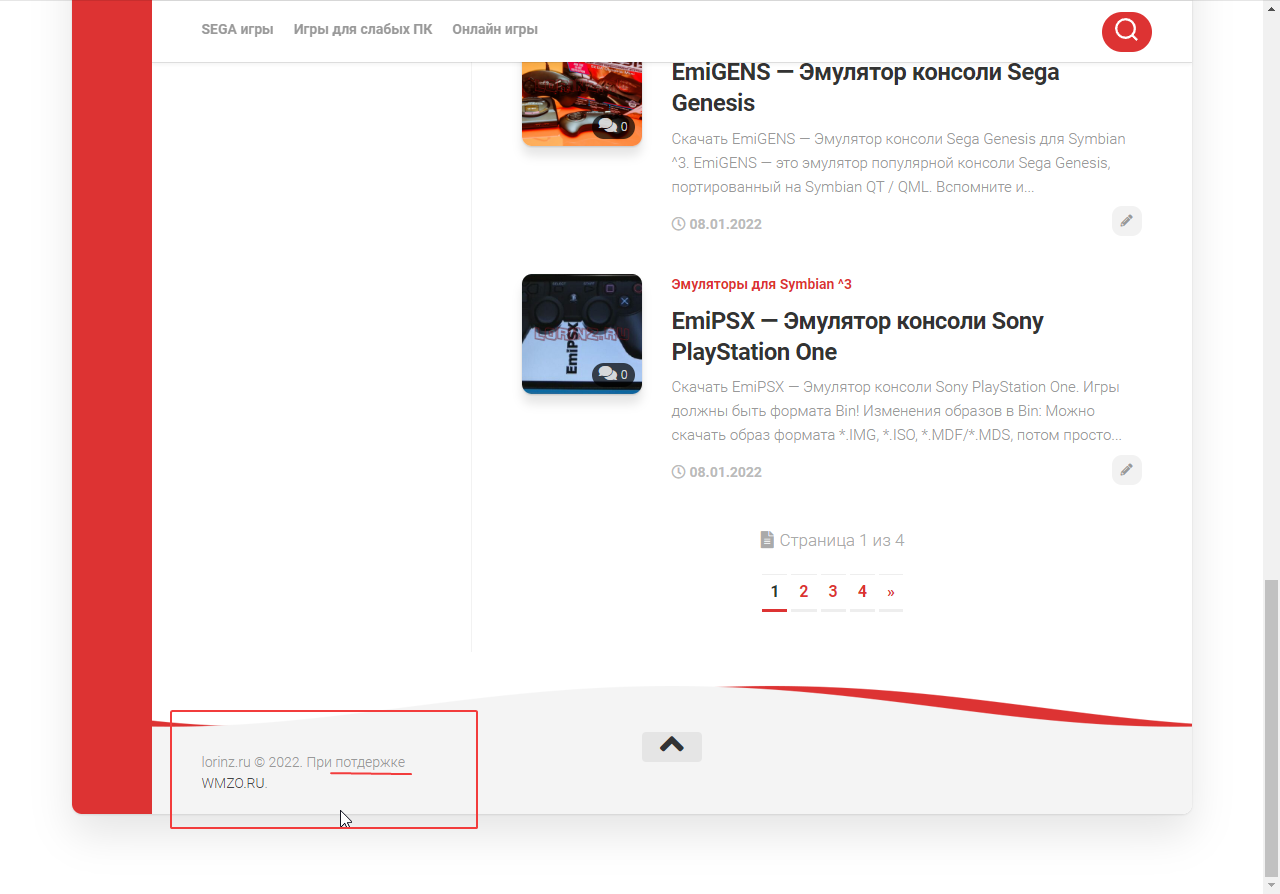The width and height of the screenshot is (1280, 894).
Task: Open the Онлайн игры menu item
Action: 494,29
